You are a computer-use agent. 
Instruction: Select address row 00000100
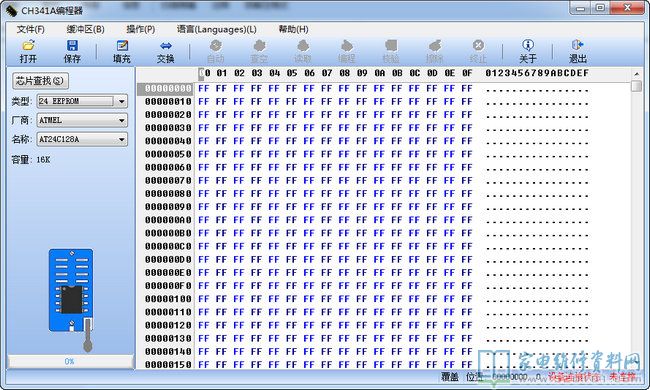pos(168,299)
